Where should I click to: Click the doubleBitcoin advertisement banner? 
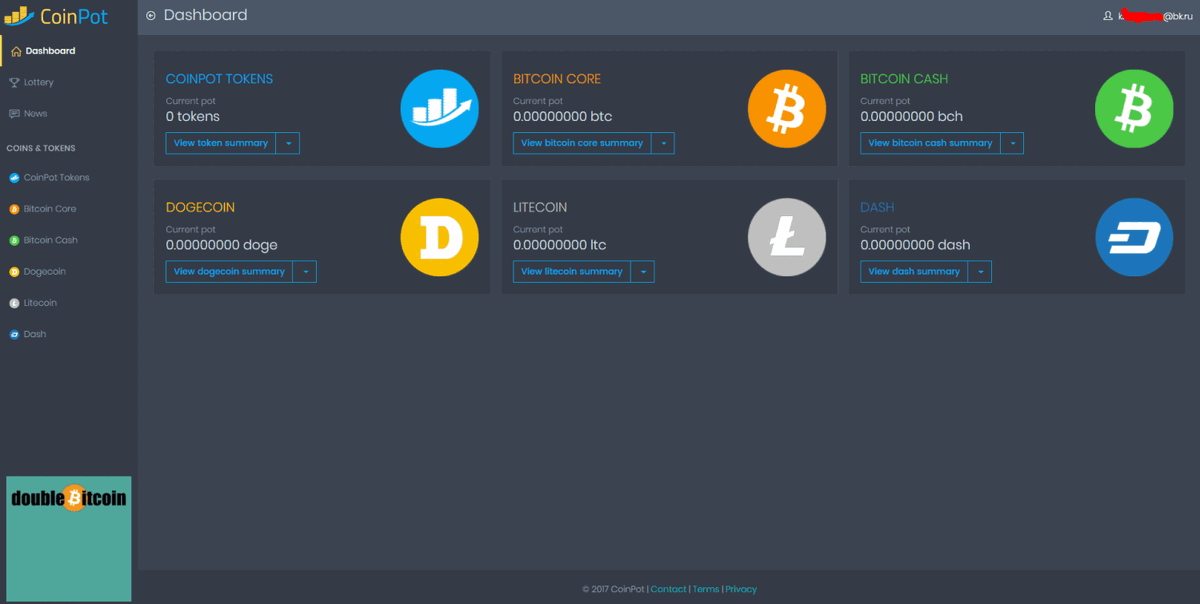[69, 538]
